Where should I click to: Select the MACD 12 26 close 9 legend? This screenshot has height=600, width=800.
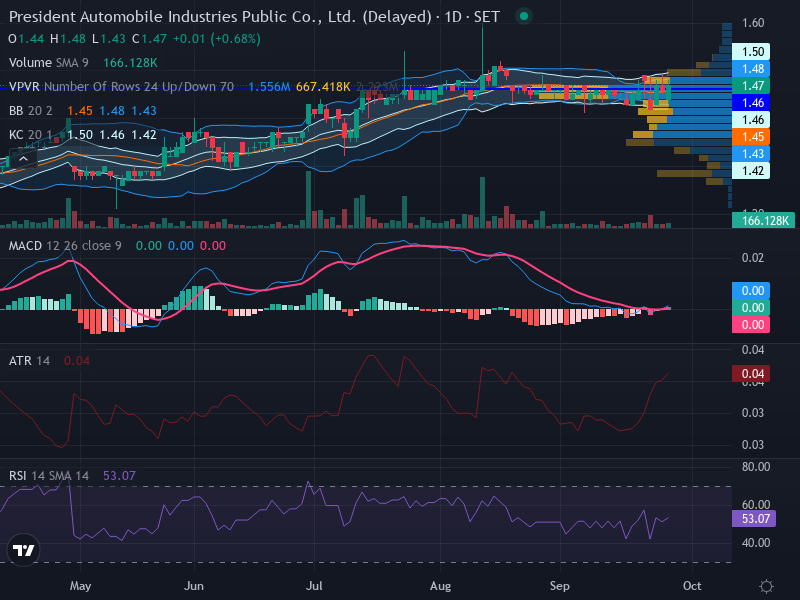pyautogui.click(x=65, y=246)
